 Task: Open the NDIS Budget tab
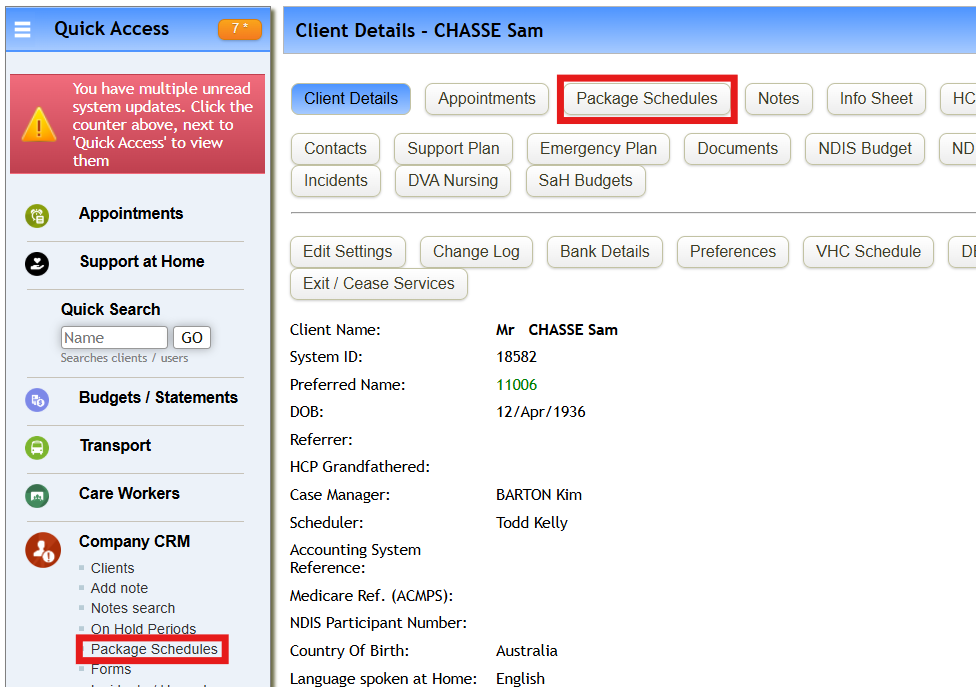(864, 149)
